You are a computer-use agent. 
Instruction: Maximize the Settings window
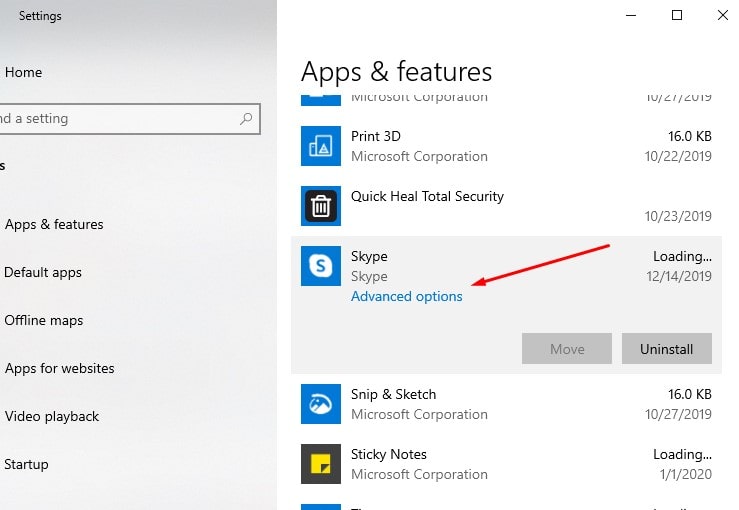pos(677,16)
